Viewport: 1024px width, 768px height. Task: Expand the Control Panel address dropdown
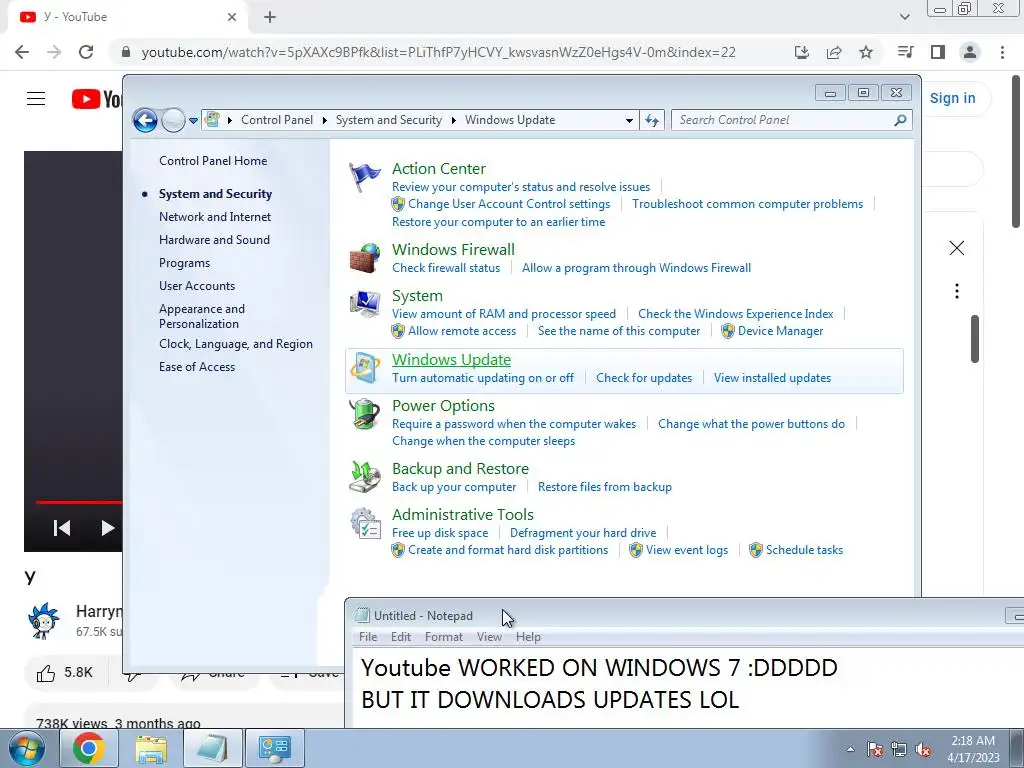coord(629,120)
